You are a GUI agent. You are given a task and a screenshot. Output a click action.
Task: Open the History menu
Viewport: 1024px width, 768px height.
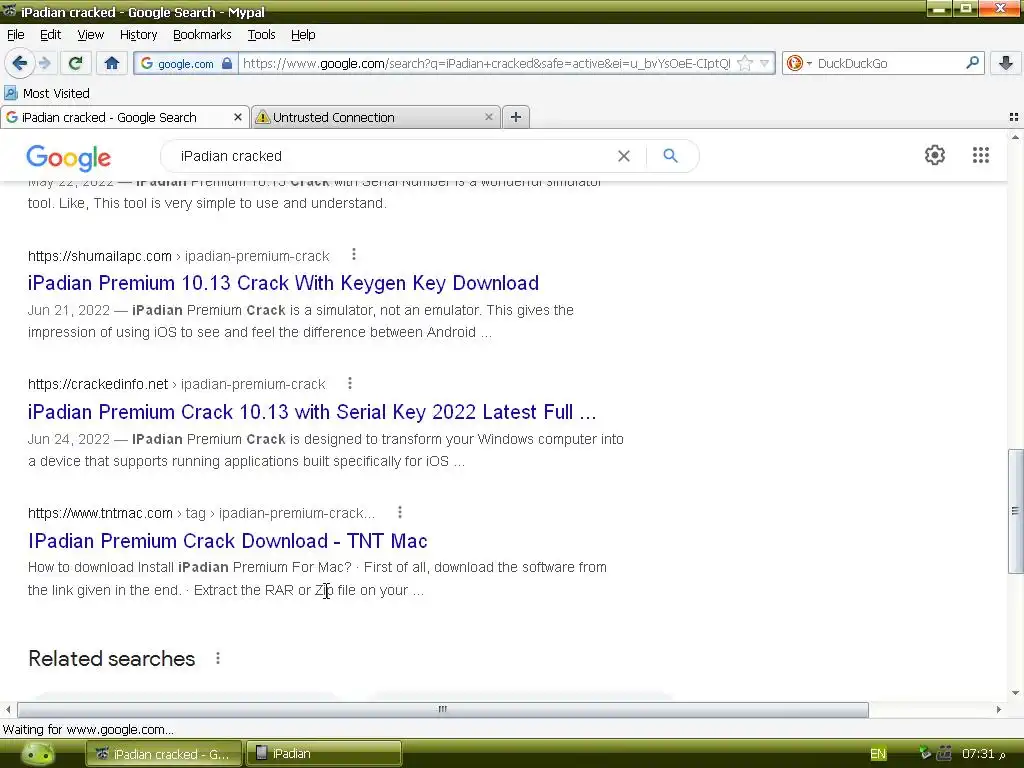[x=138, y=35]
